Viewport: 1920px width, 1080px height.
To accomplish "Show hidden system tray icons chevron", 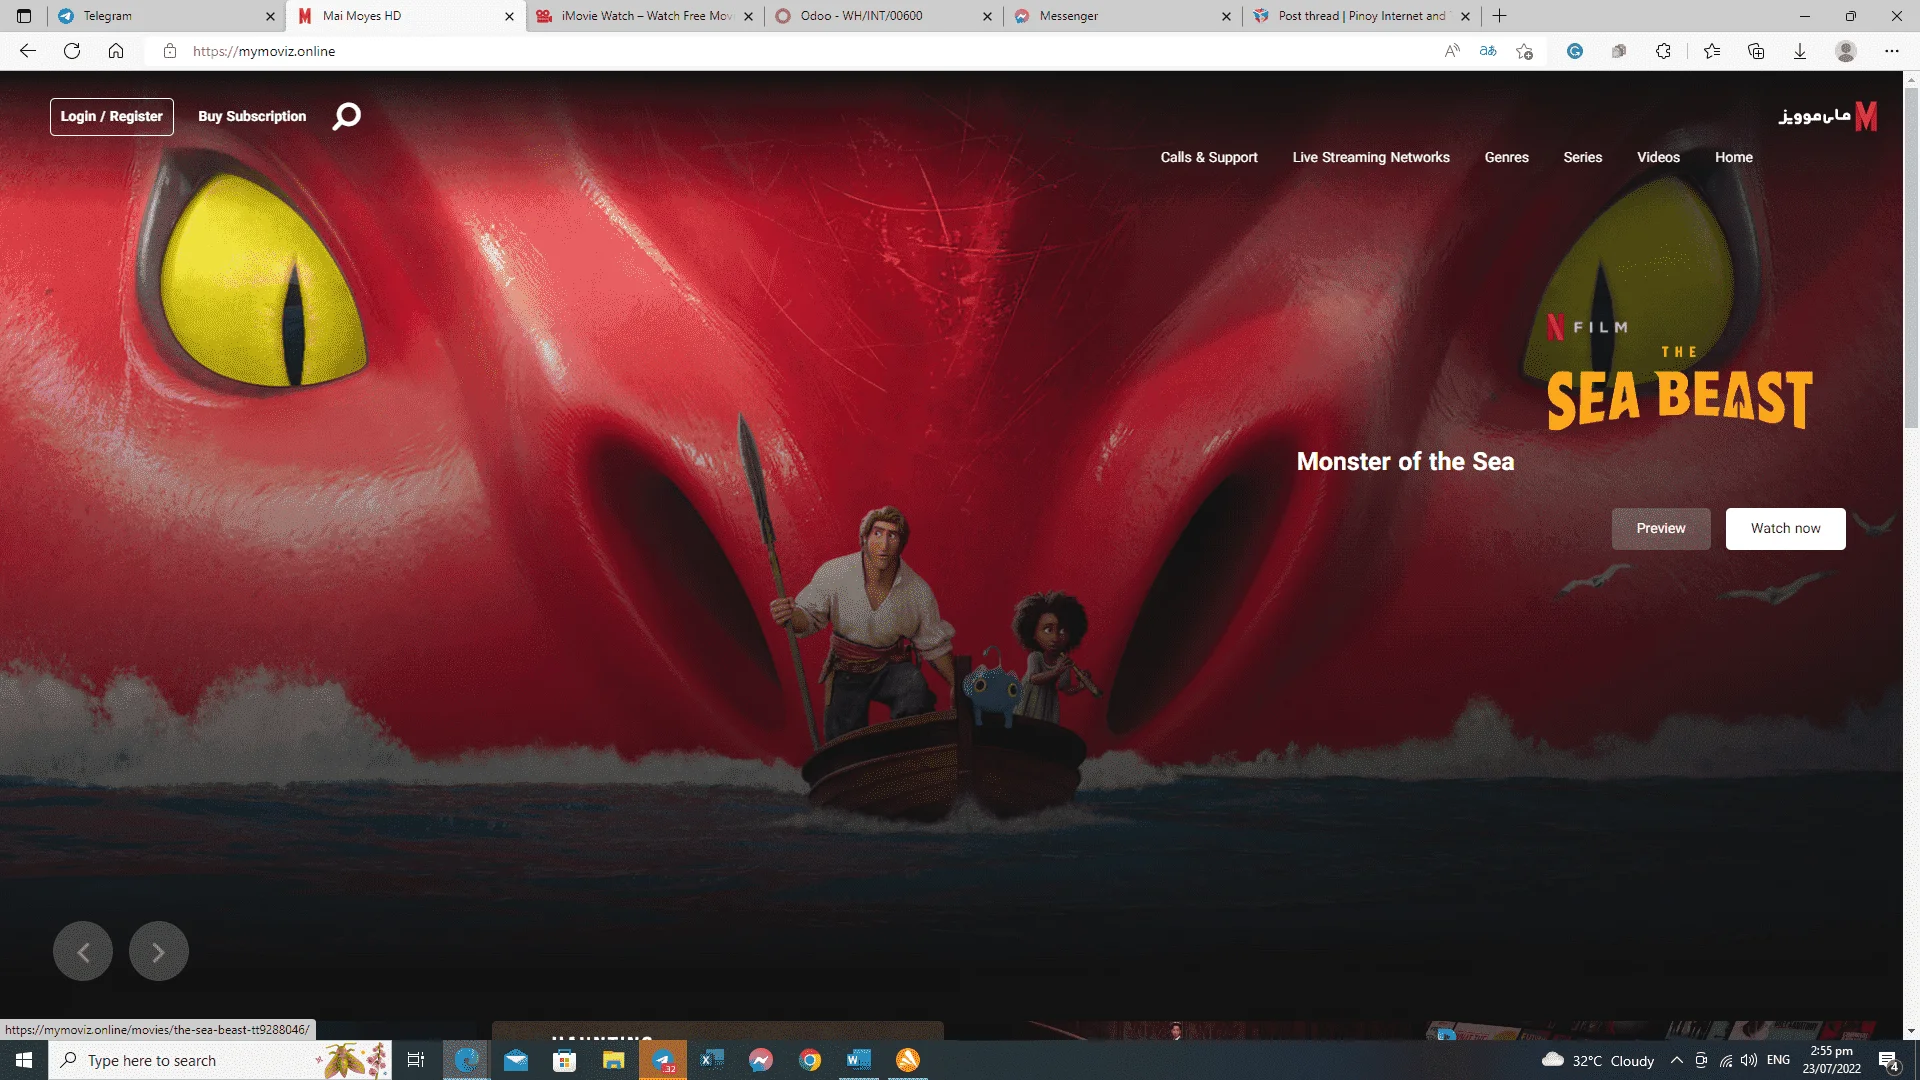I will (x=1677, y=1060).
